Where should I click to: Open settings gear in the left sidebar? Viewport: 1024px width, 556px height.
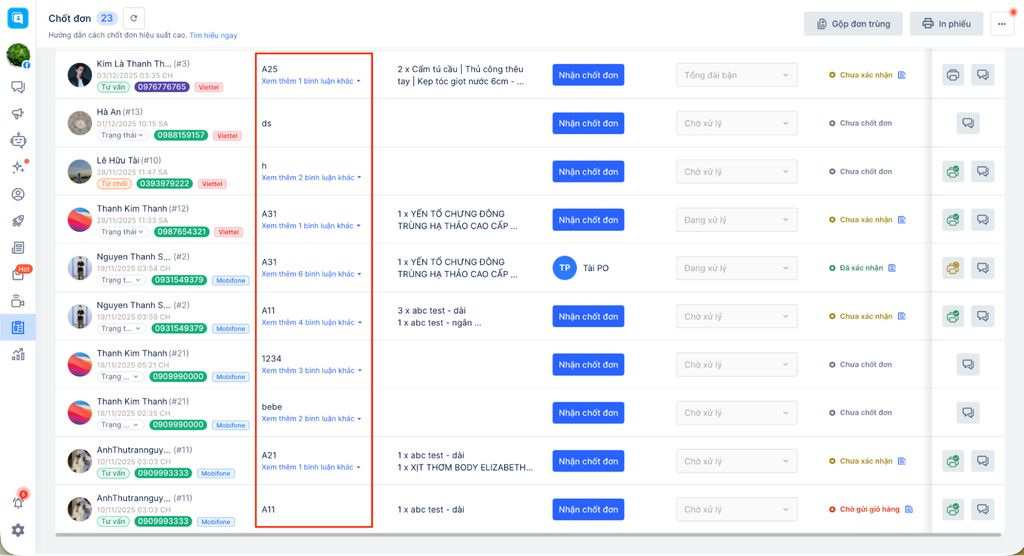coord(18,530)
